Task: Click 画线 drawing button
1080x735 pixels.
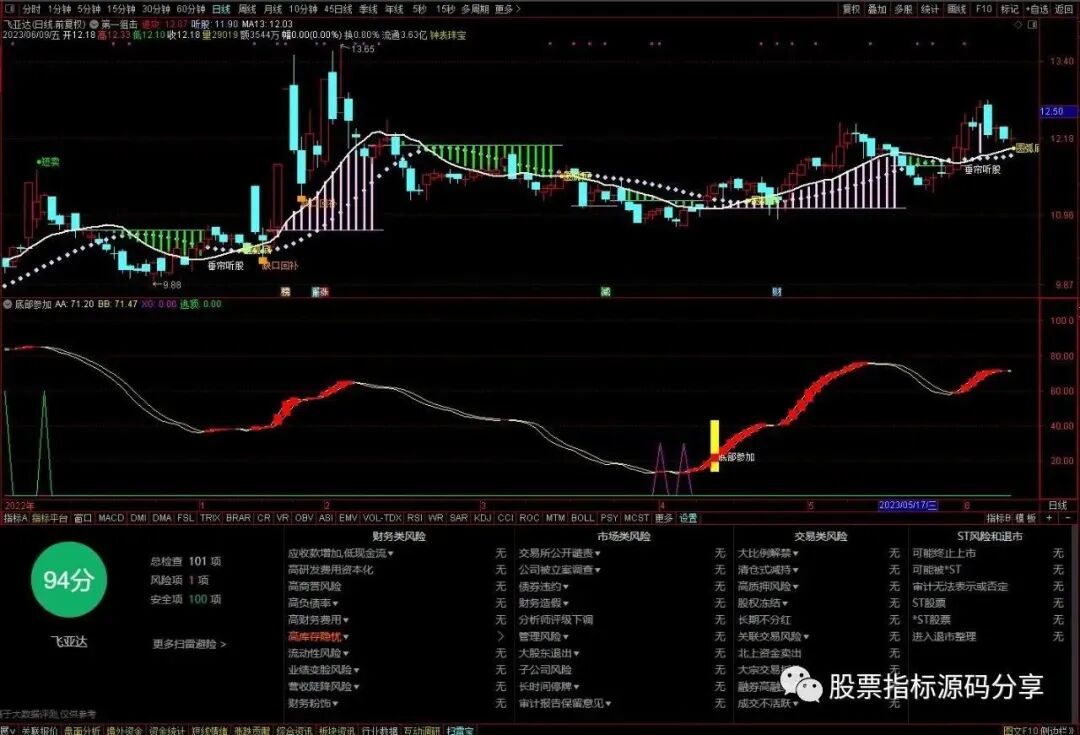Action: (x=957, y=9)
